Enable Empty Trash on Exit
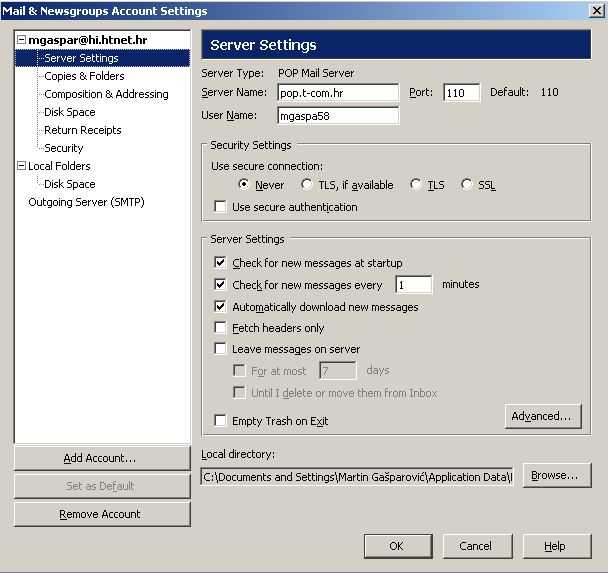The height and width of the screenshot is (573, 608). click(220, 421)
